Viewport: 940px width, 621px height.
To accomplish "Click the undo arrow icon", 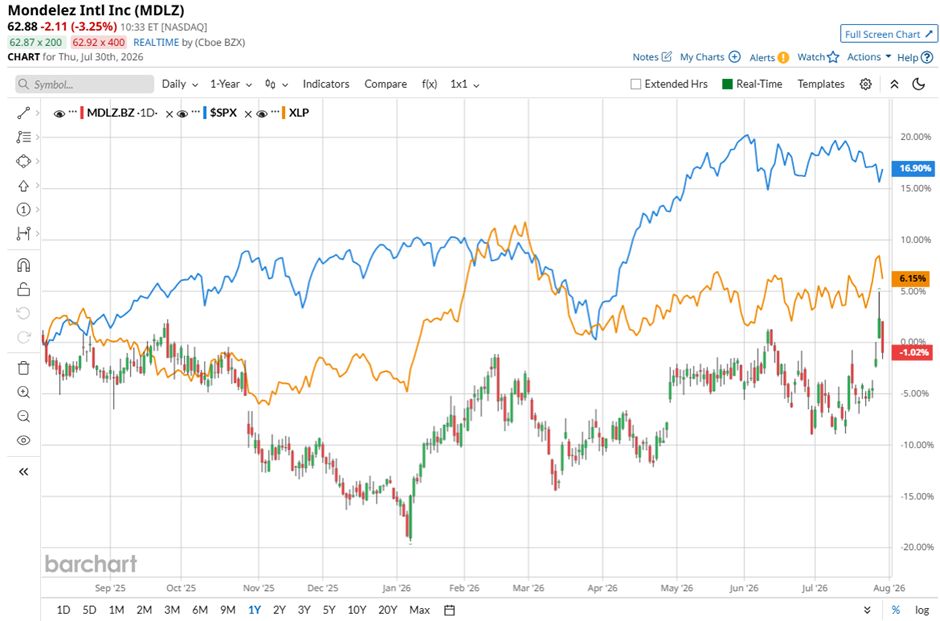I will point(23,313).
